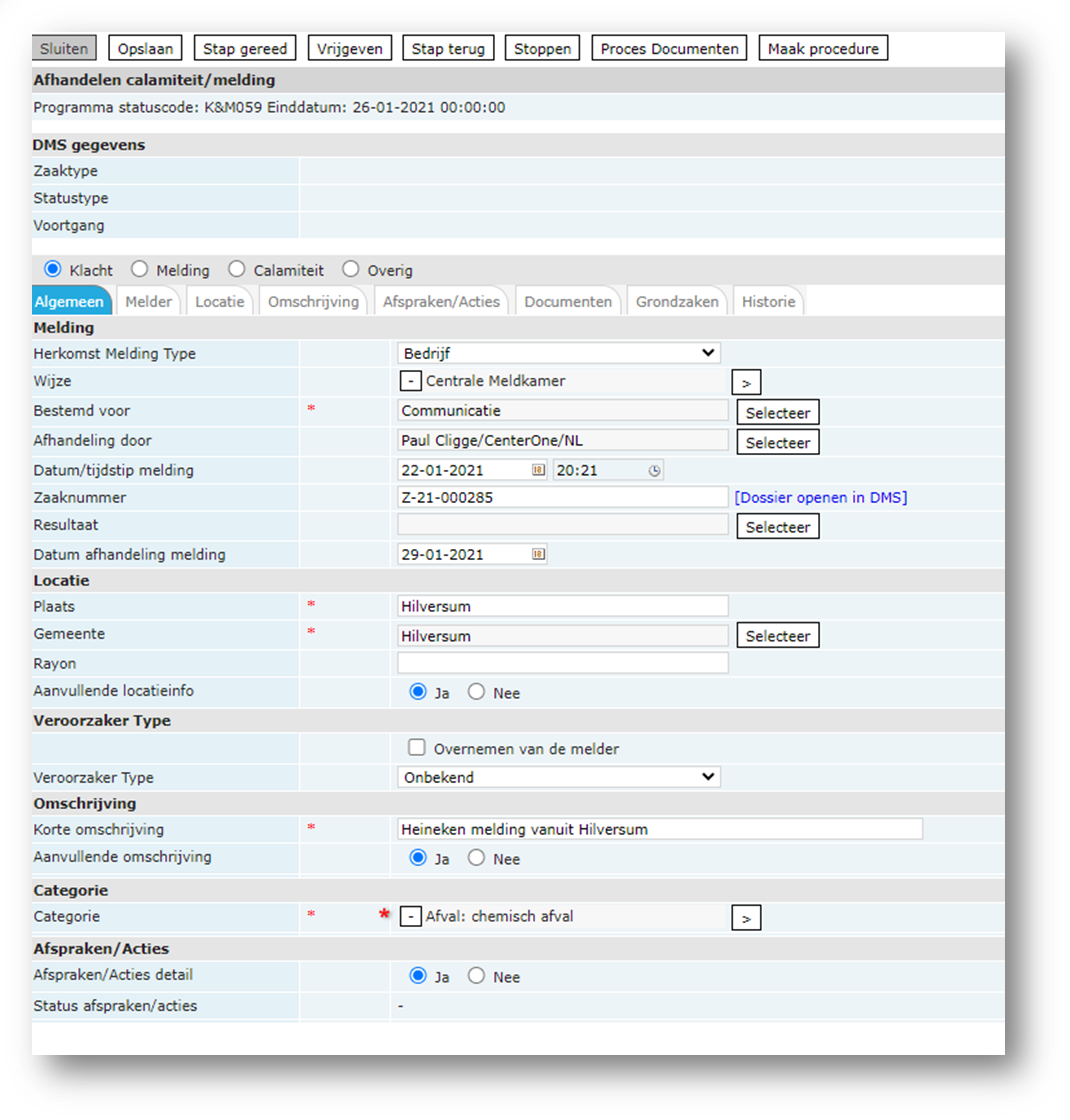This screenshot has width=1070, height=1120.
Task: Click the Korte omschrijving text field
Action: tap(659, 829)
